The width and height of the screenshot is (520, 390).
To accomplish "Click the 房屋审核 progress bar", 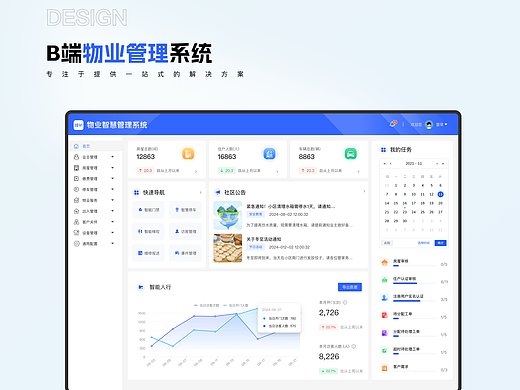I will point(415,266).
